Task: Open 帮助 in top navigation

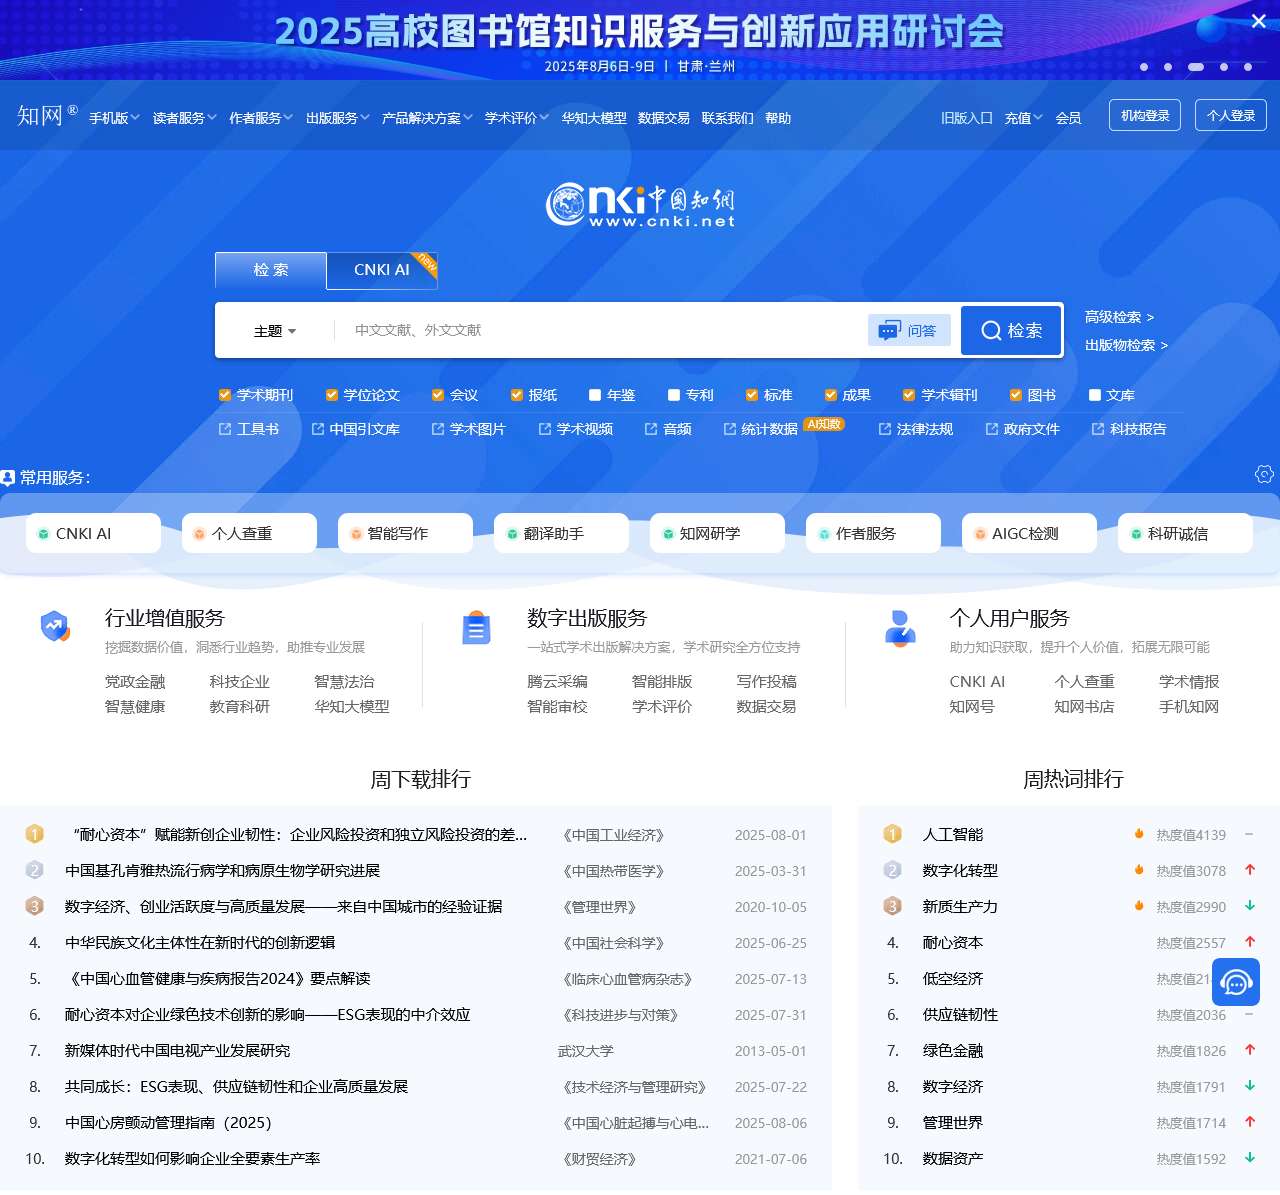Action: pyautogui.click(x=778, y=118)
